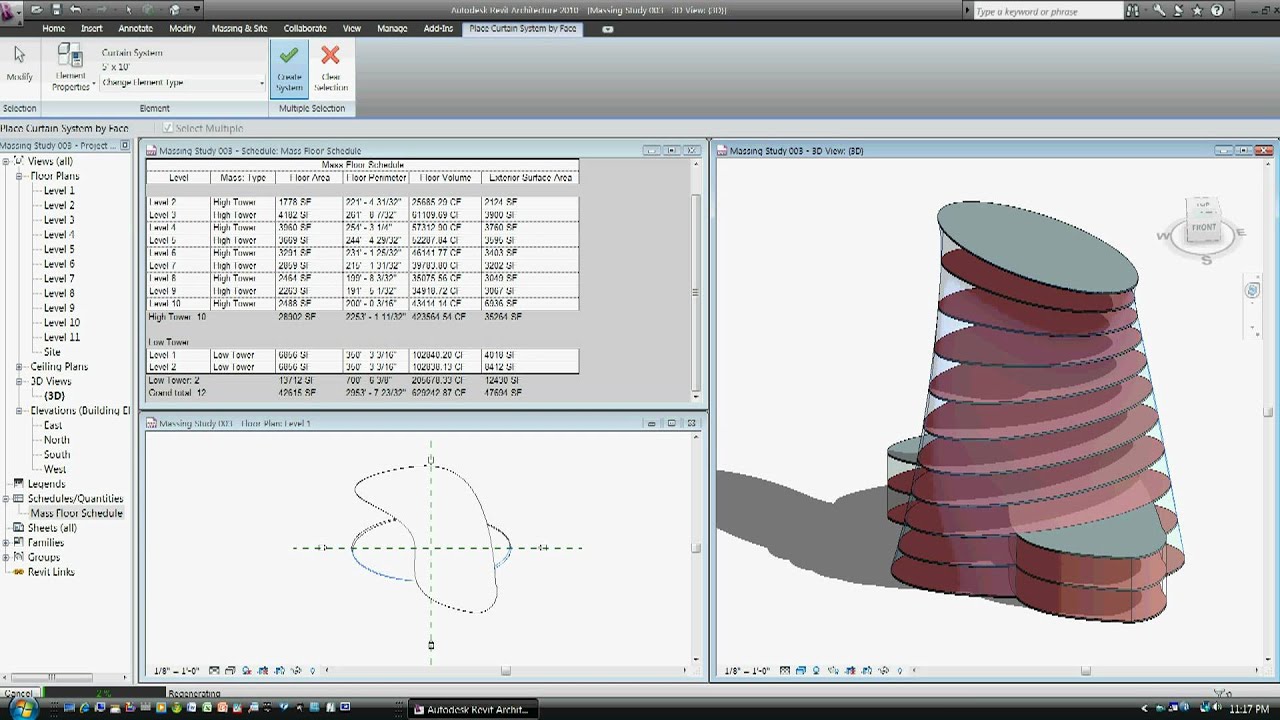Click the Help question mark icon
The height and width of the screenshot is (720, 1280).
(x=1217, y=11)
